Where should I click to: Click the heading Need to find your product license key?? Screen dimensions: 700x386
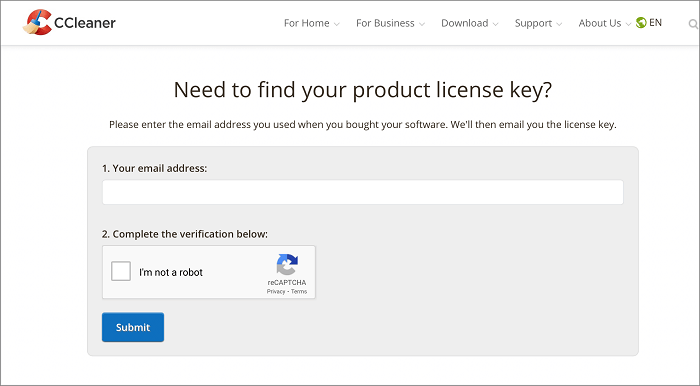point(362,90)
